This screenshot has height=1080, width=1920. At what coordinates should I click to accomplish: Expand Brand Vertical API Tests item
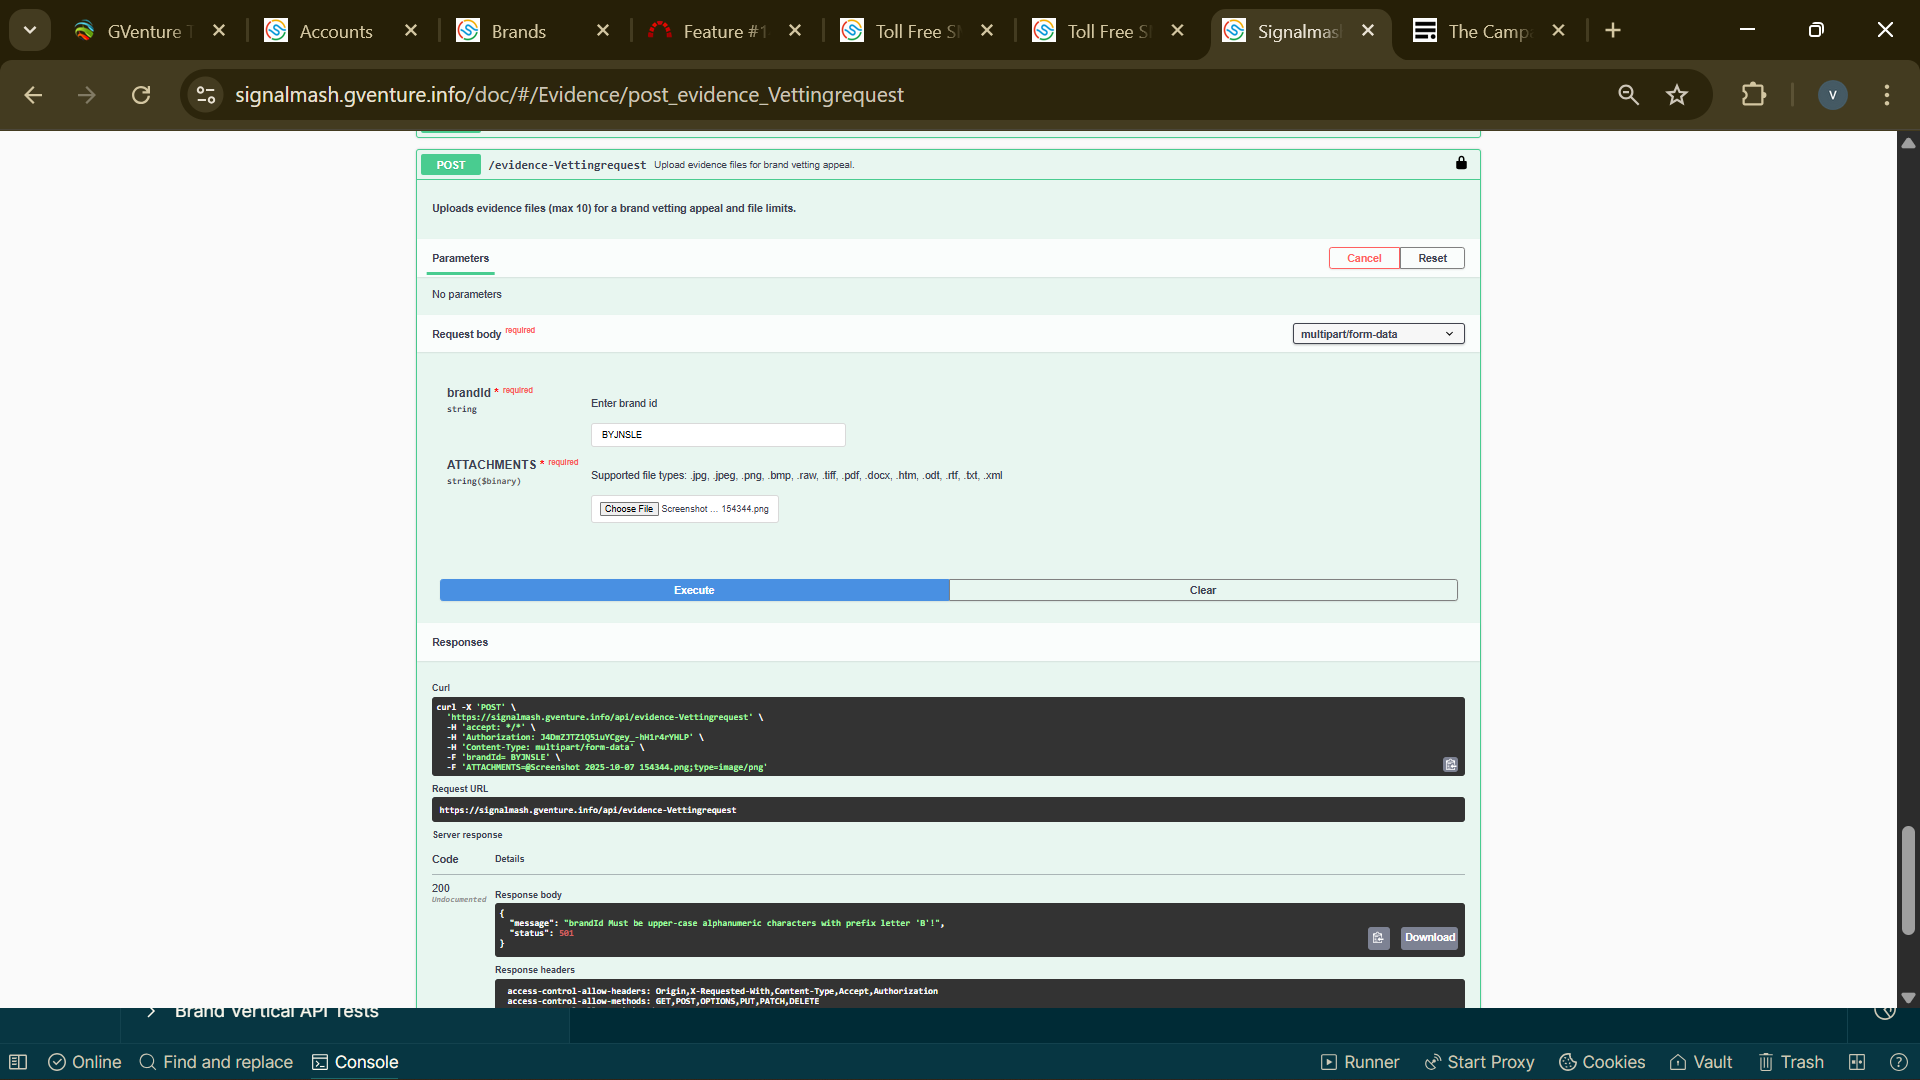[151, 1012]
